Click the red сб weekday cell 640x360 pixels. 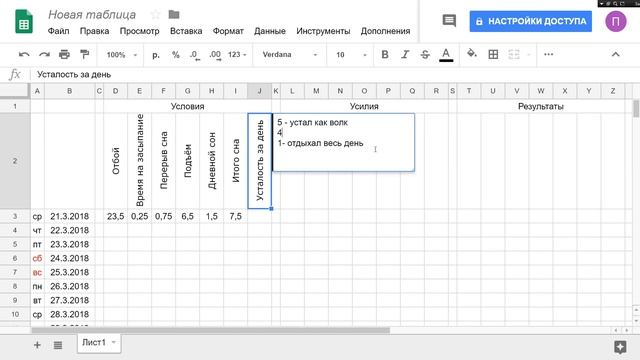37,258
